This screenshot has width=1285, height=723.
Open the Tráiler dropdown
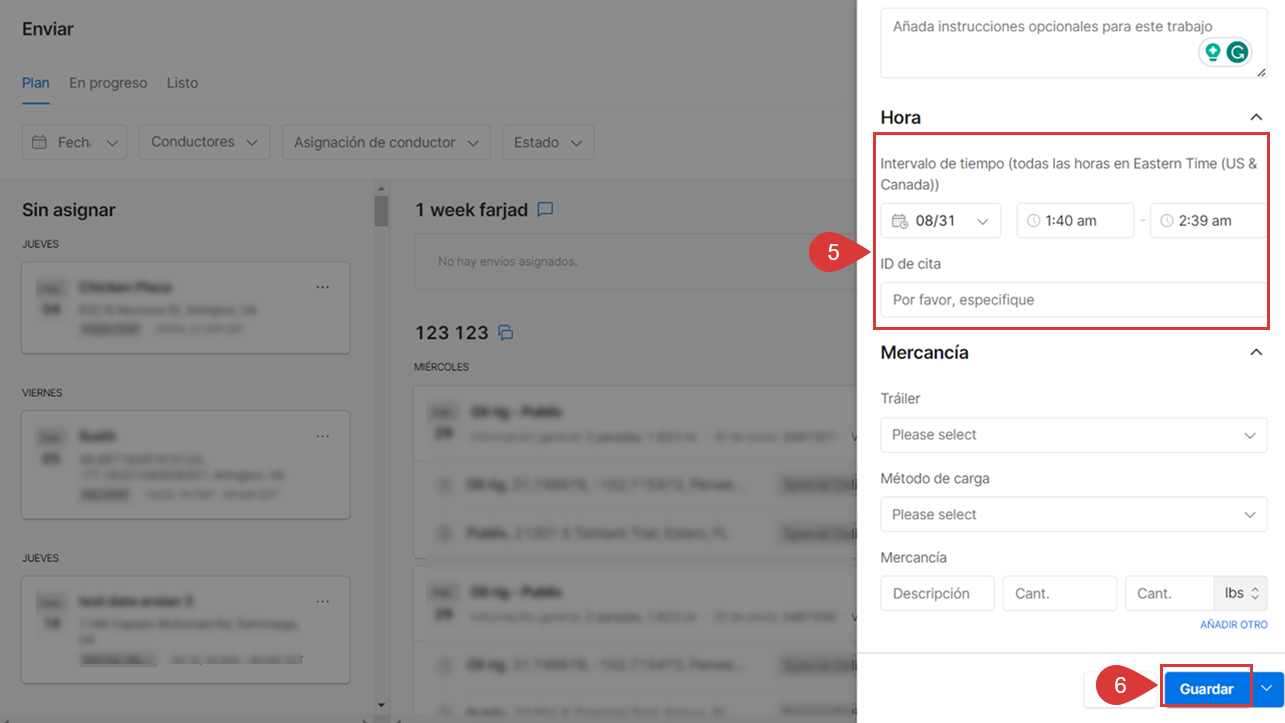pyautogui.click(x=1073, y=435)
